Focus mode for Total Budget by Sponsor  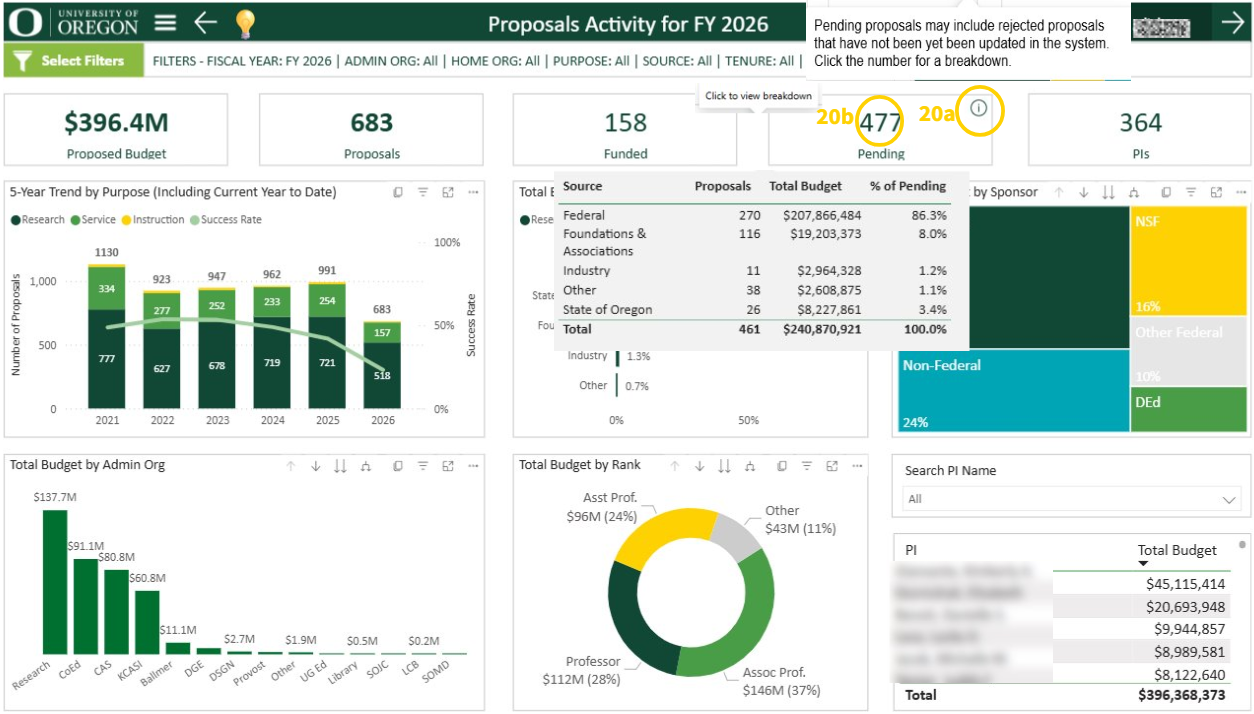(1216, 192)
